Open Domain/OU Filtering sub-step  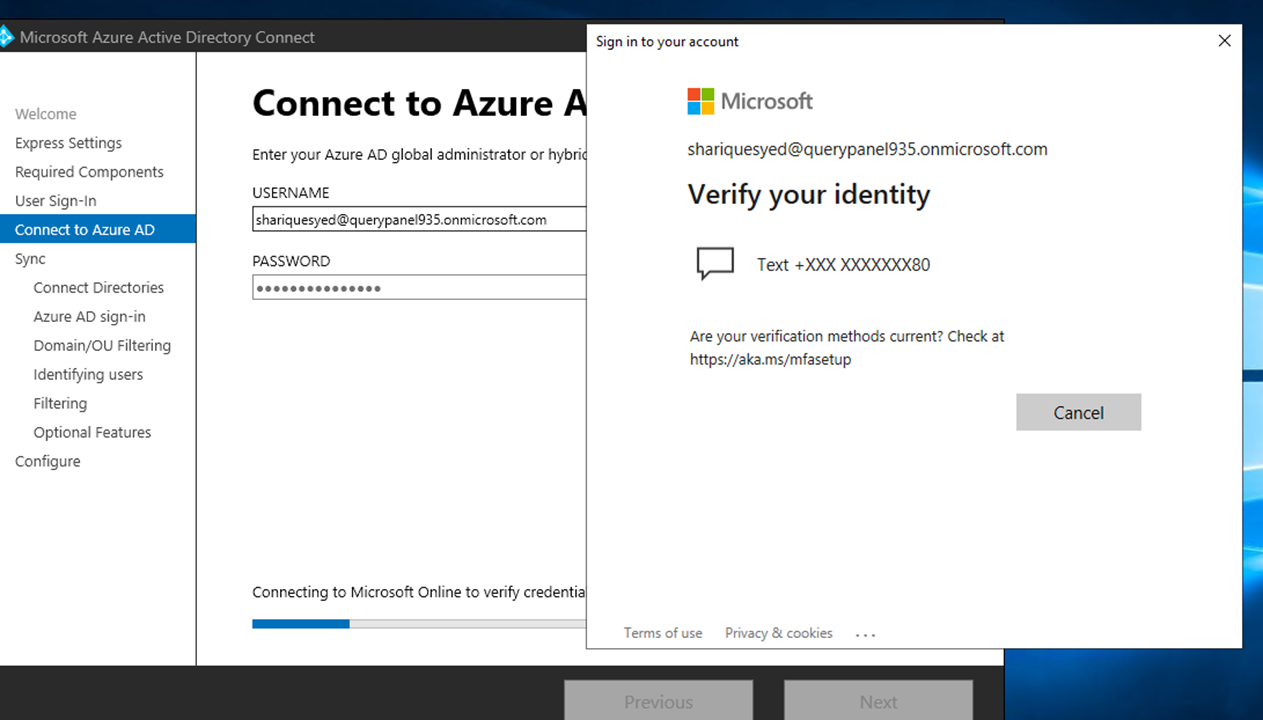(x=102, y=346)
